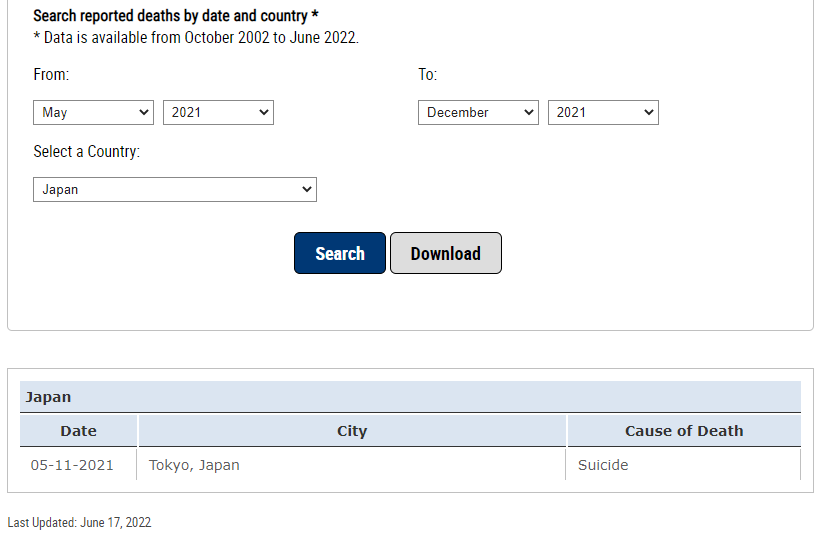Click the To: label
The image size is (822, 535).
pos(427,74)
